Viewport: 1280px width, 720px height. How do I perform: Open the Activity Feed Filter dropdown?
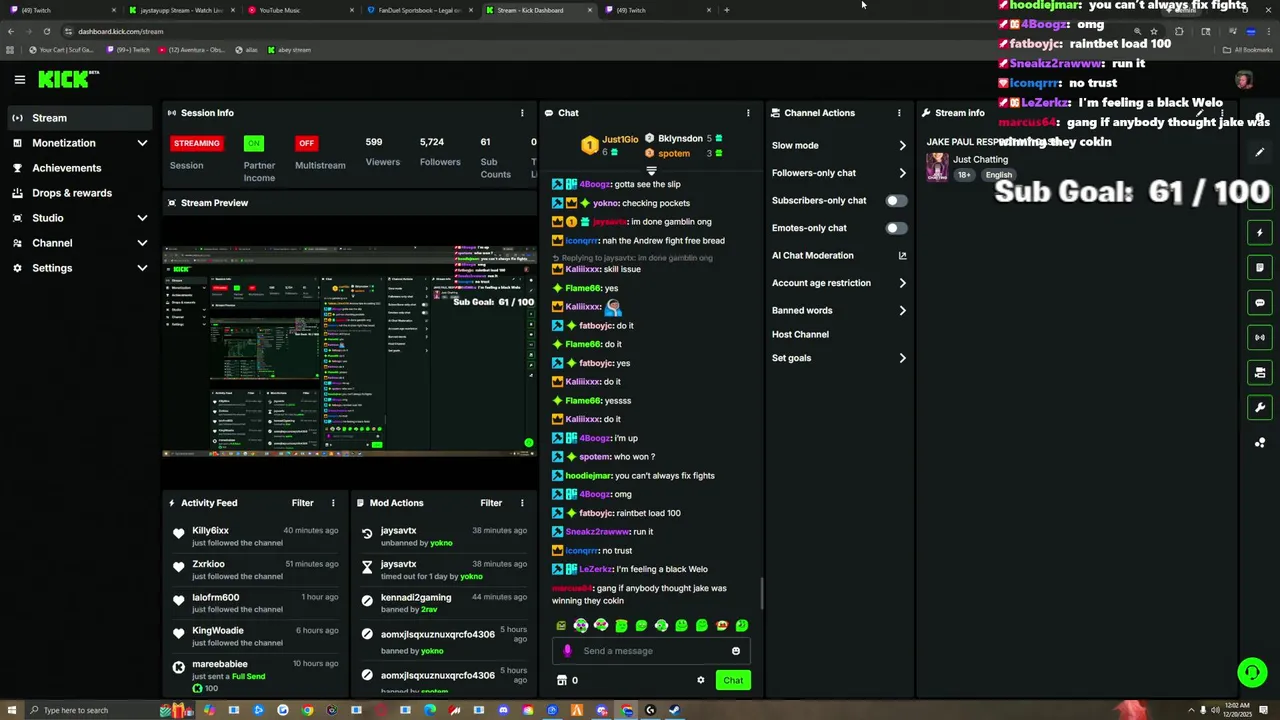click(302, 503)
